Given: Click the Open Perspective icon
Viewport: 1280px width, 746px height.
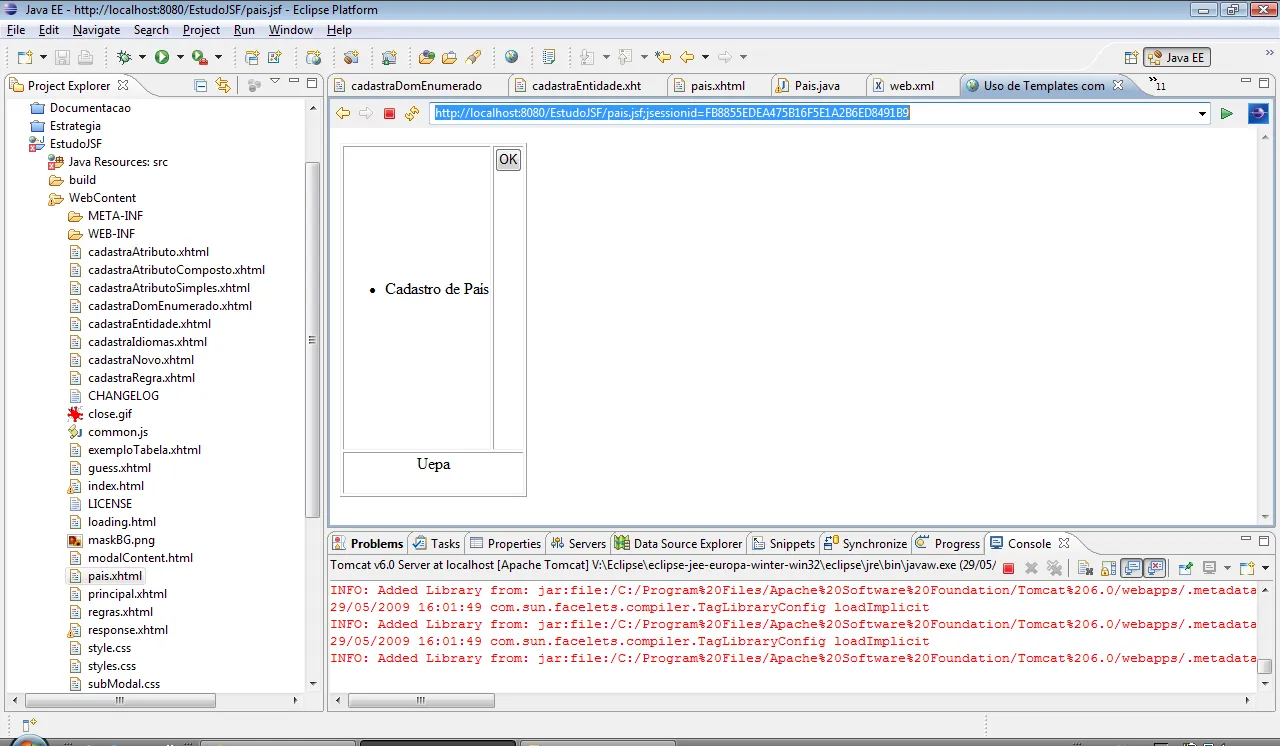Looking at the screenshot, I should tap(1131, 58).
